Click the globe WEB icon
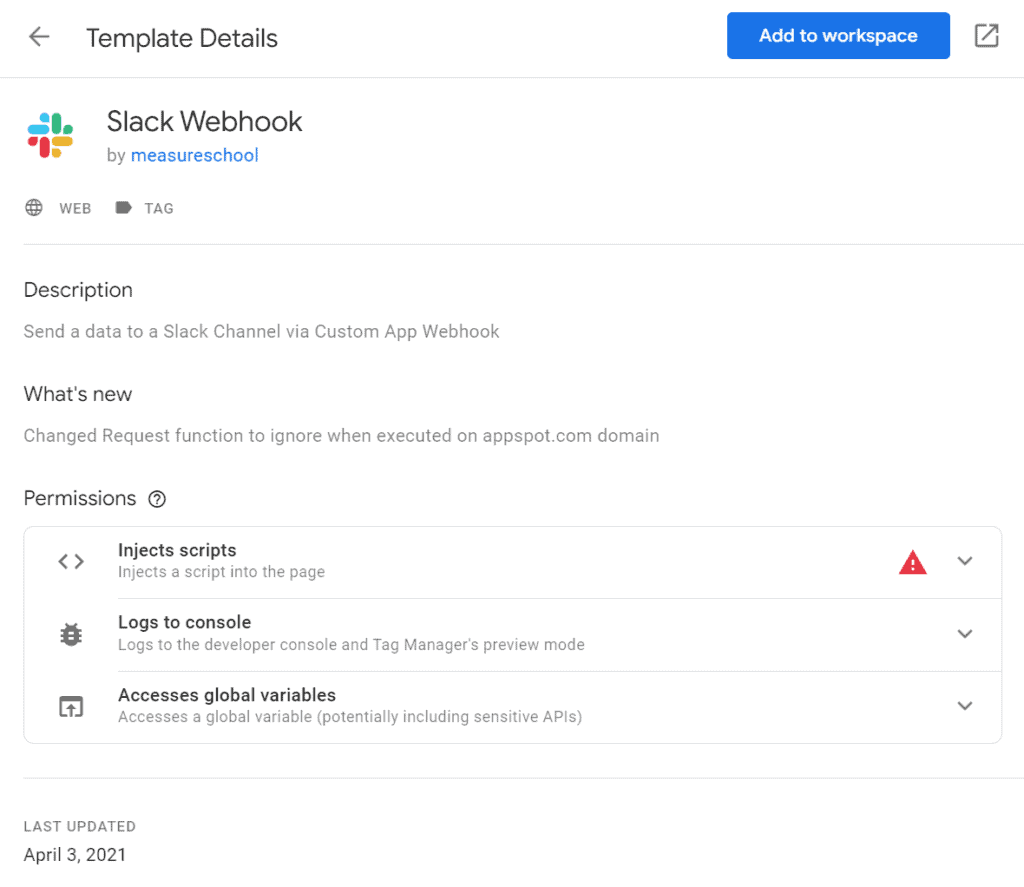This screenshot has width=1024, height=887. 34,208
